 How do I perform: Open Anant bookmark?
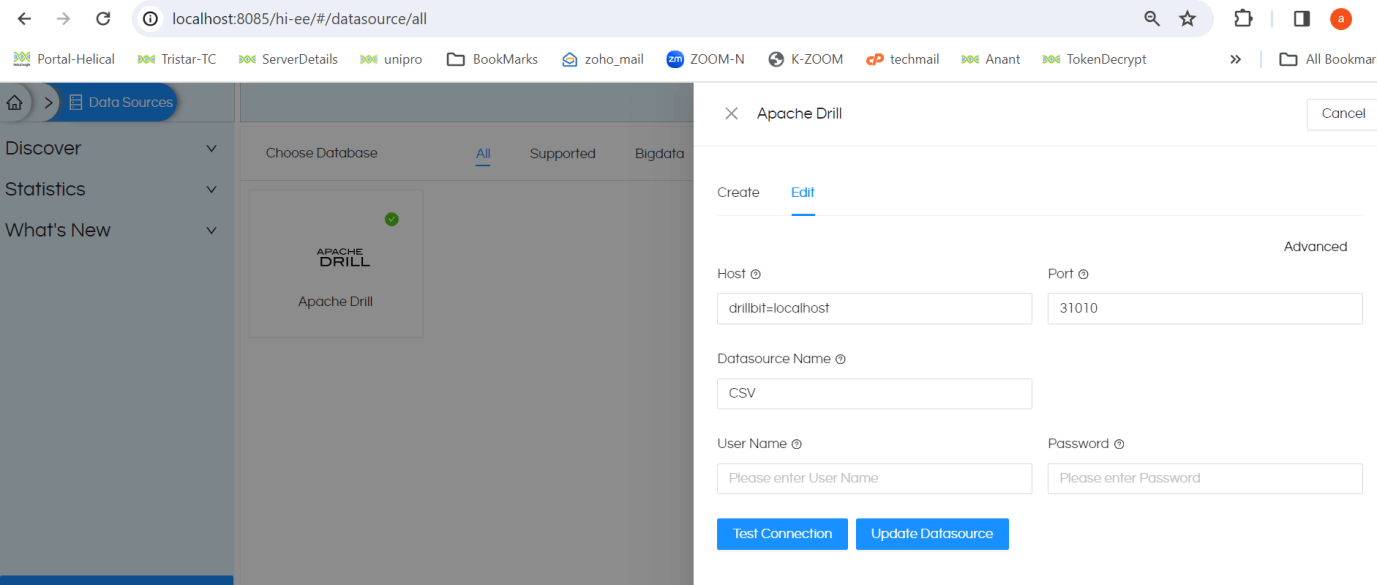tap(991, 59)
